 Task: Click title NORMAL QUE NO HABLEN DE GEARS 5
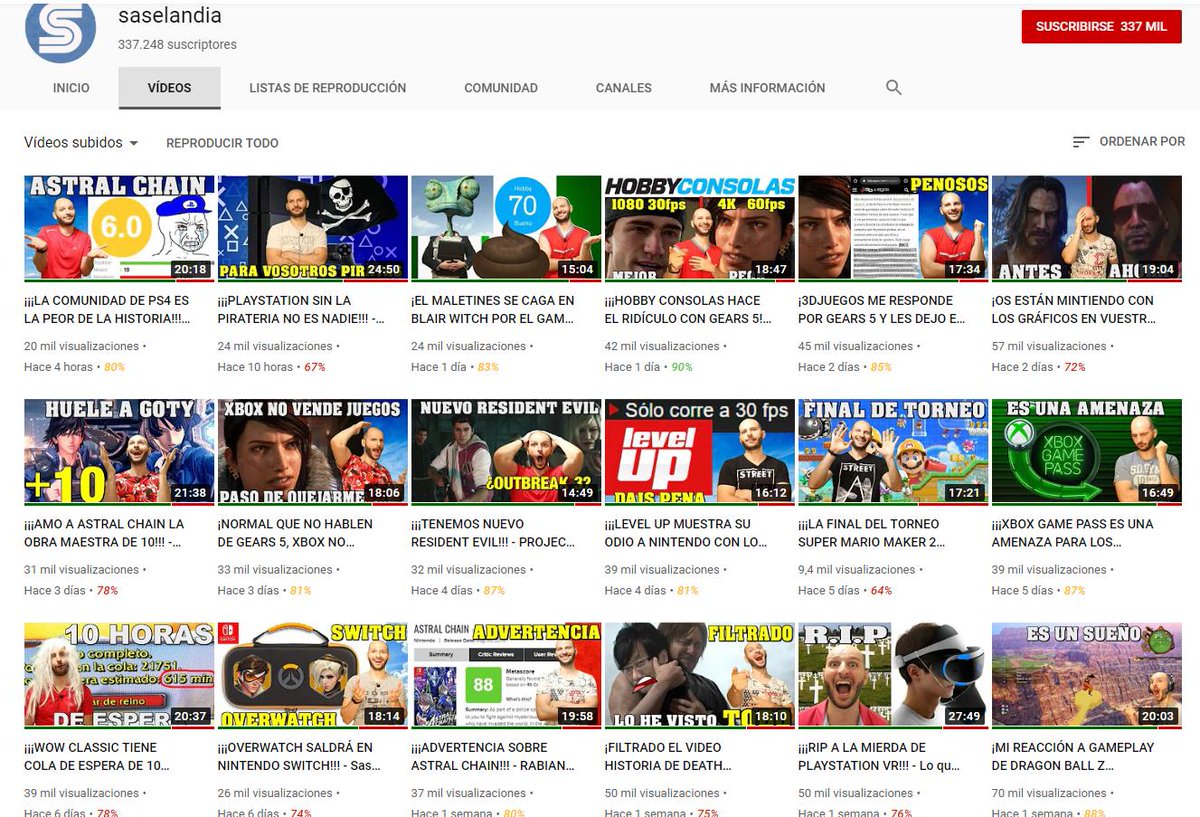(x=296, y=533)
